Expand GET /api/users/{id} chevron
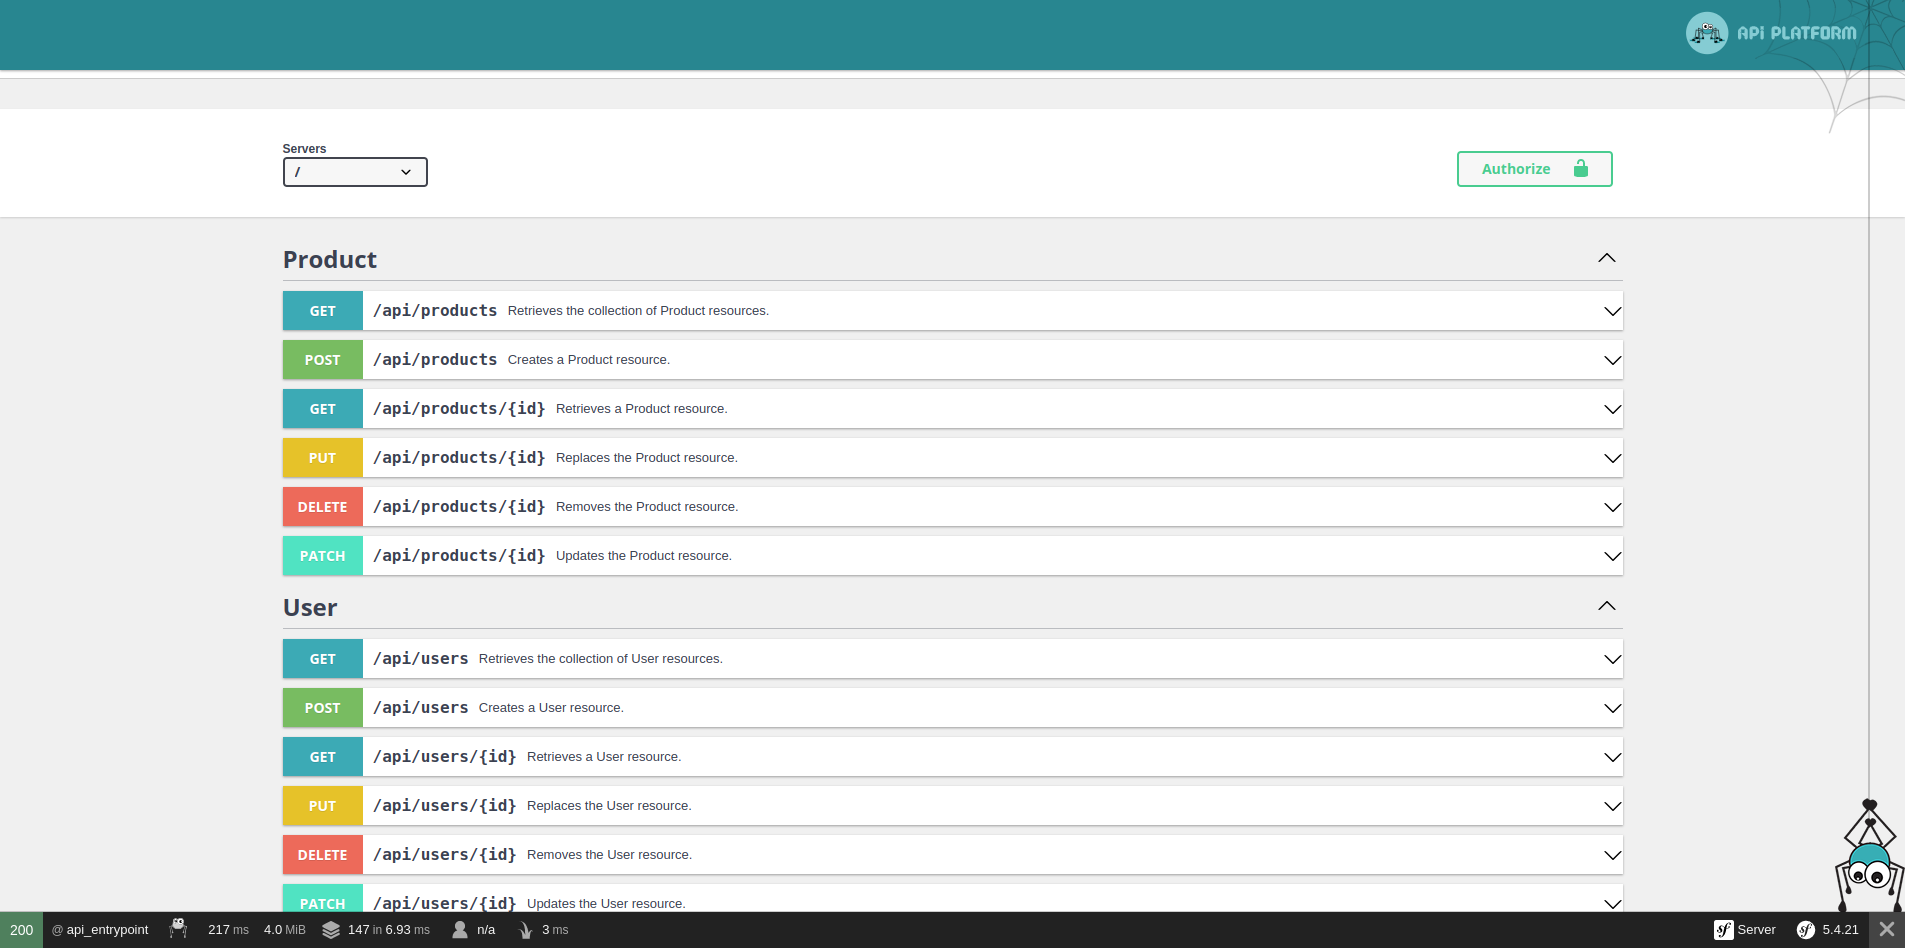The height and width of the screenshot is (948, 1905). tap(1613, 757)
